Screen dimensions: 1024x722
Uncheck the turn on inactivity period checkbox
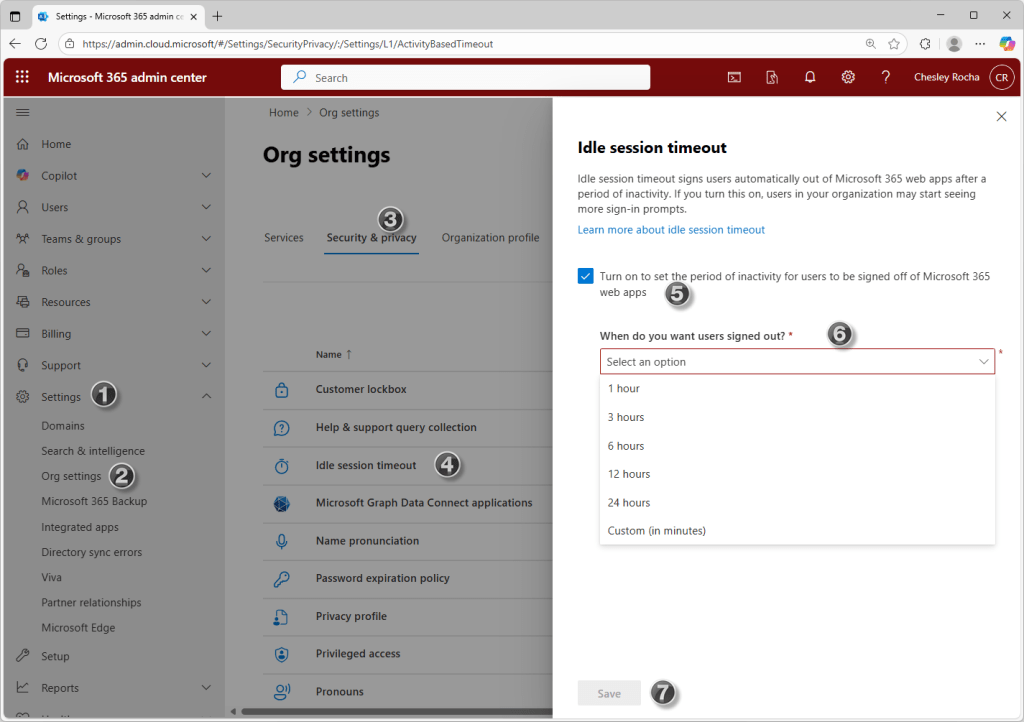[585, 276]
